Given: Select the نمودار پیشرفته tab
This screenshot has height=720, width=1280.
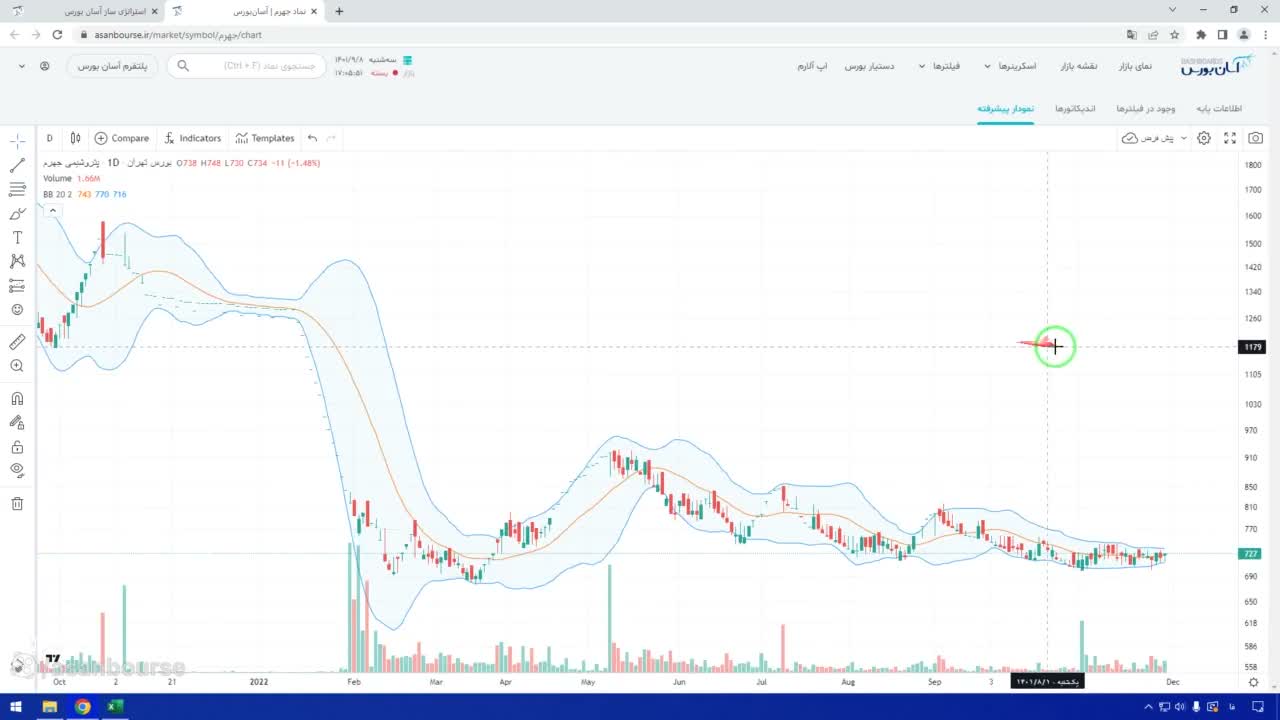Looking at the screenshot, I should pos(1006,108).
